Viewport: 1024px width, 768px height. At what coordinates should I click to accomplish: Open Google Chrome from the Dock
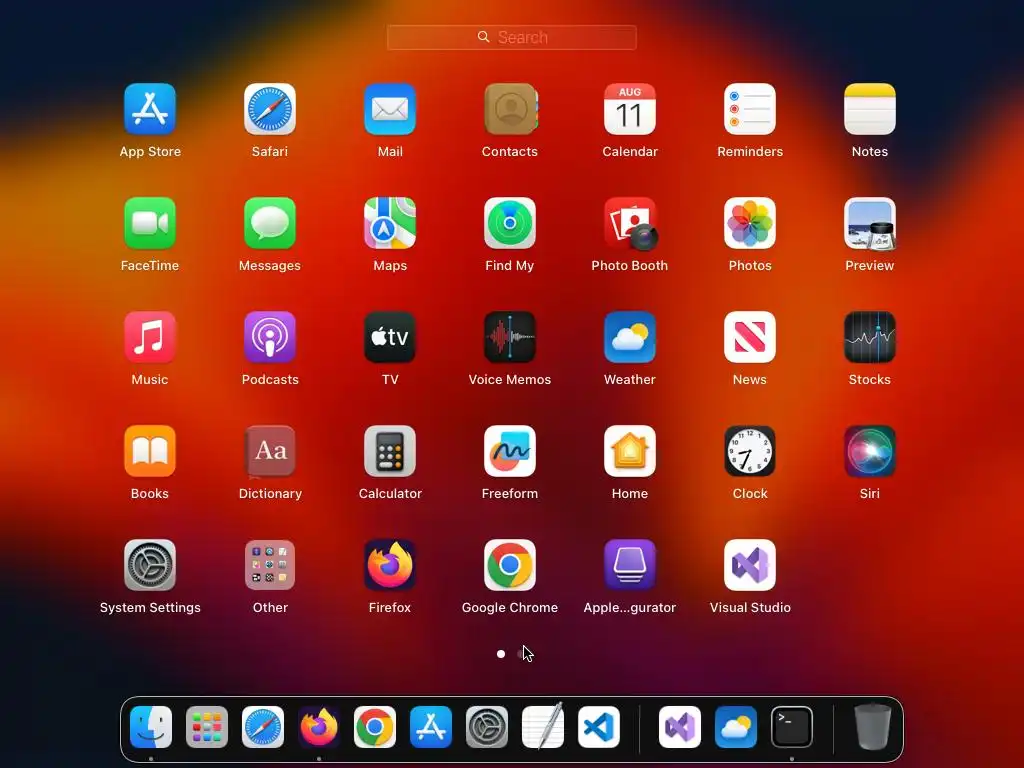pyautogui.click(x=375, y=727)
